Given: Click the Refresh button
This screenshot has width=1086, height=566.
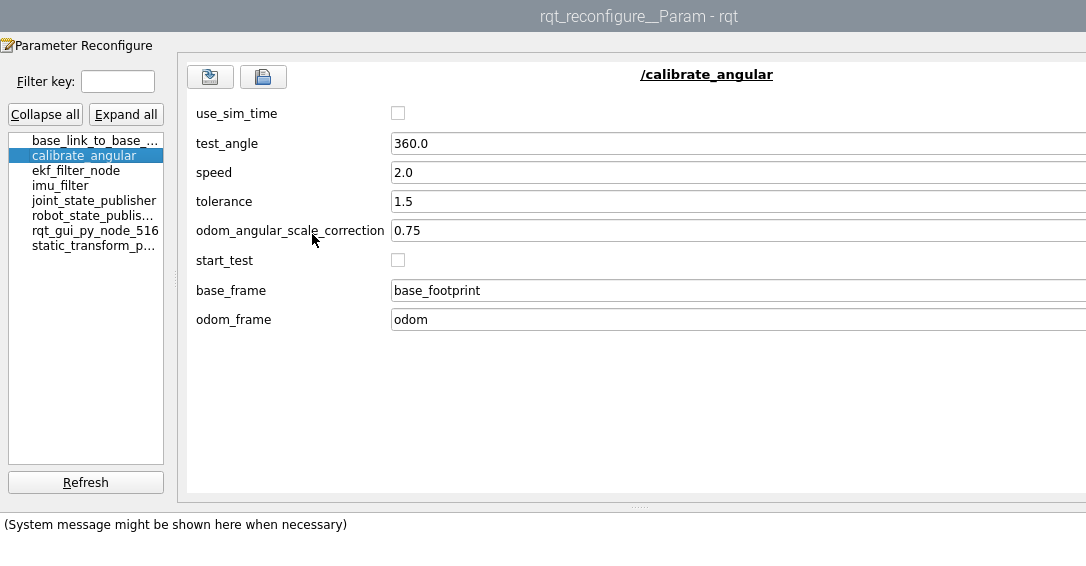Looking at the screenshot, I should pos(86,482).
